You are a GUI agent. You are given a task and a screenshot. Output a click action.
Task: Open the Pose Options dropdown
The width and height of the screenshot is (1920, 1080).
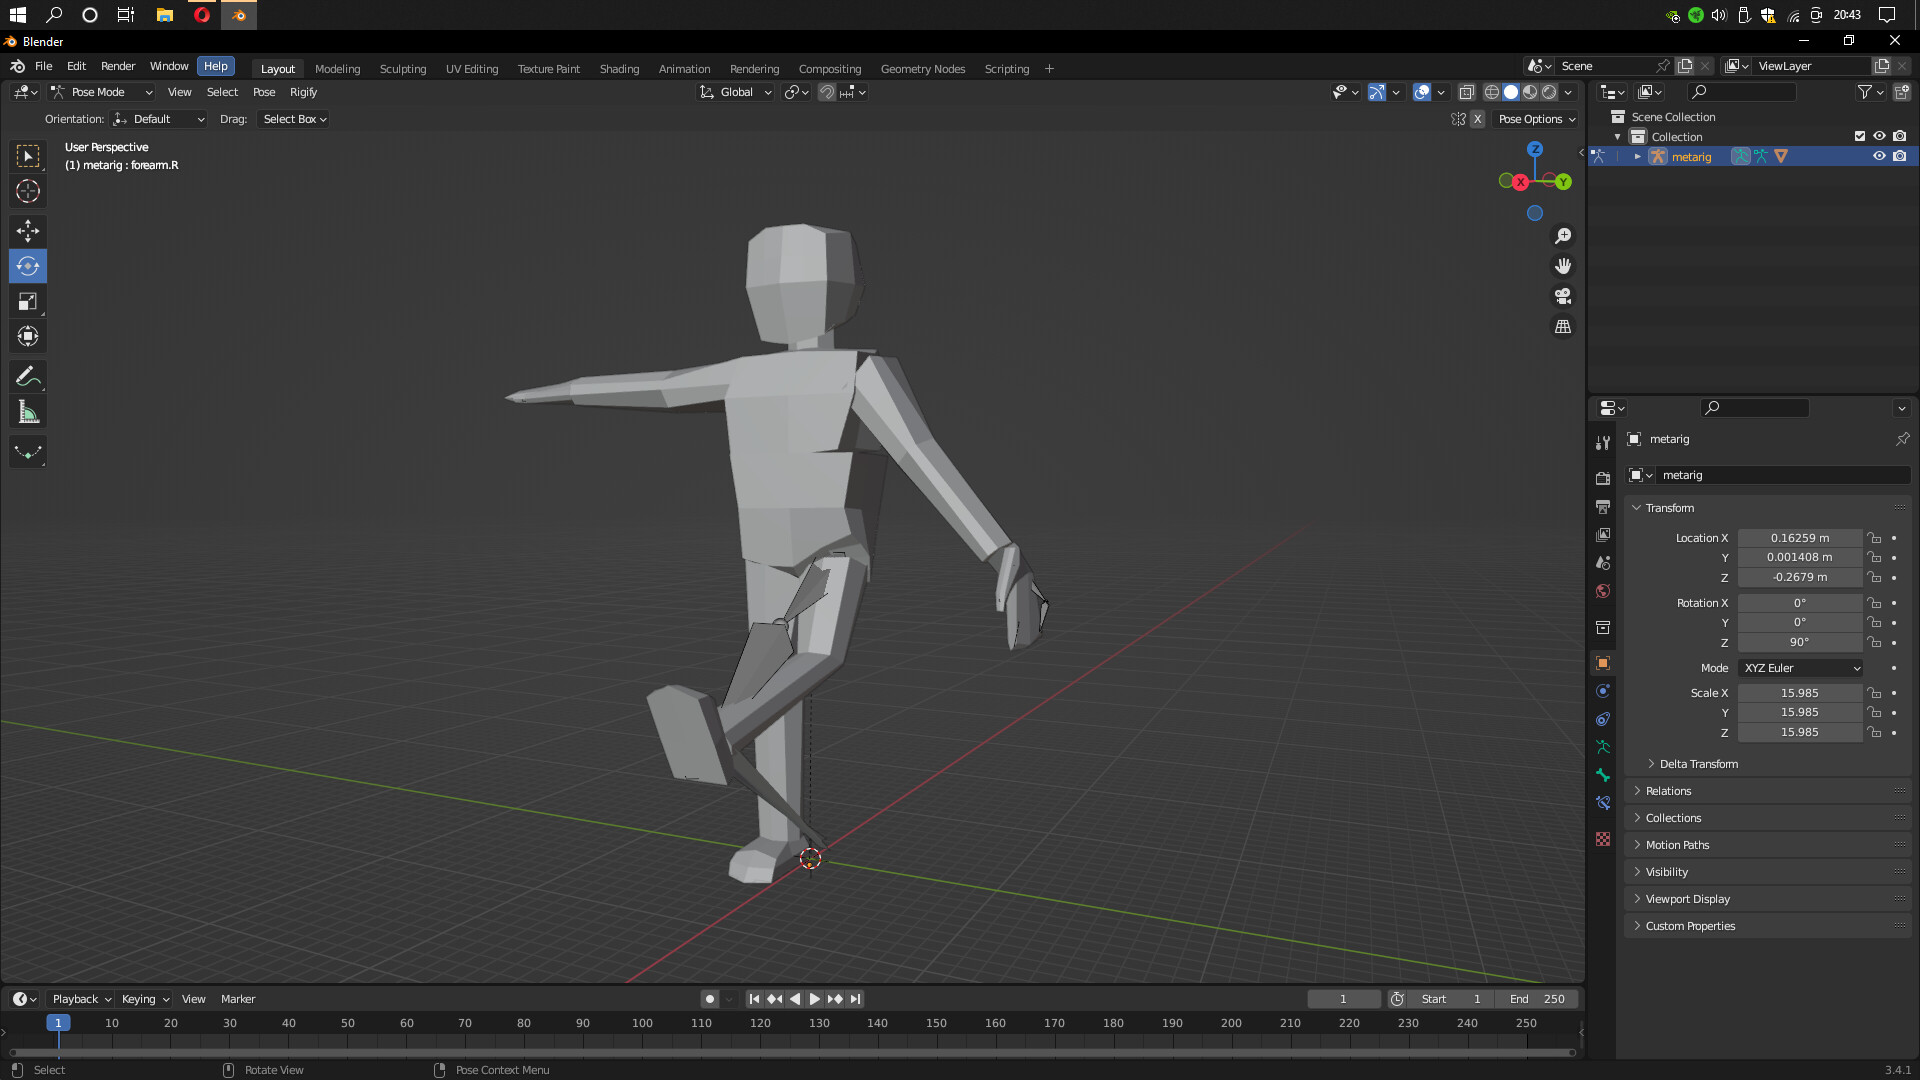click(1536, 119)
